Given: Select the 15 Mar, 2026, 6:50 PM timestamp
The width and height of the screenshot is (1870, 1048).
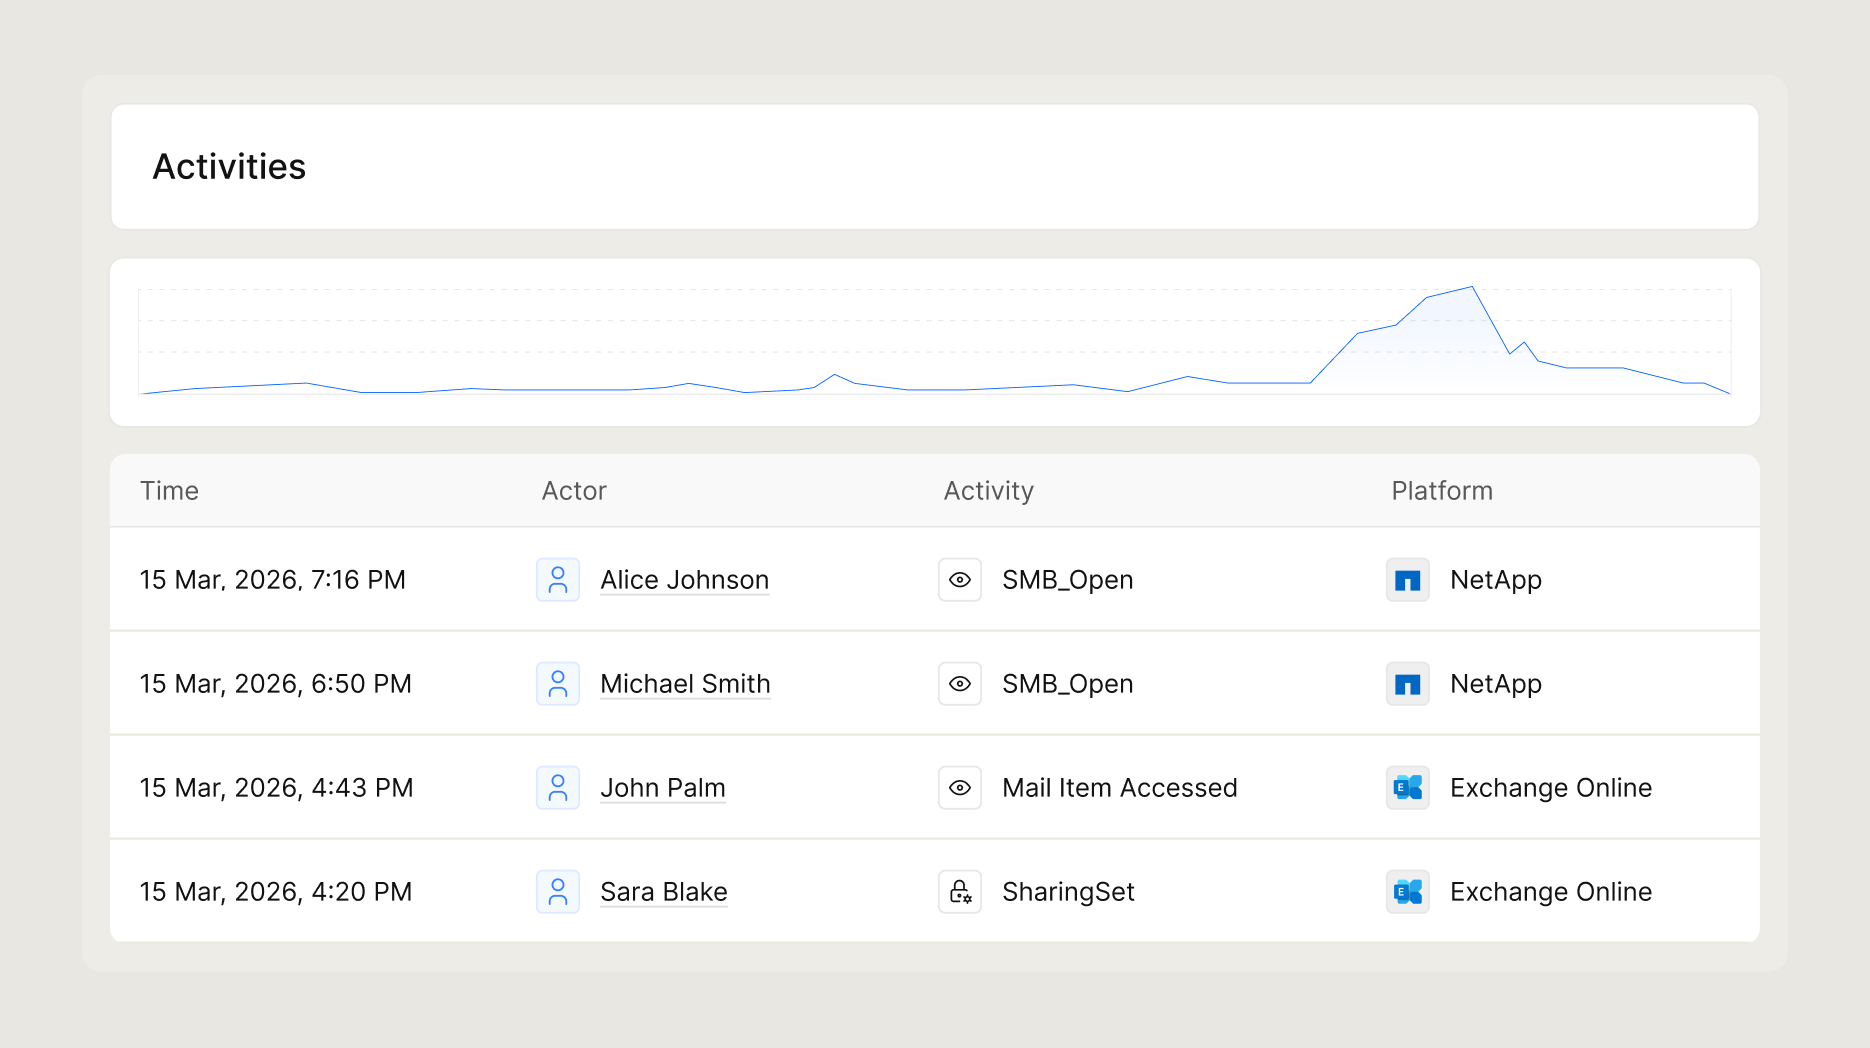Looking at the screenshot, I should (276, 684).
